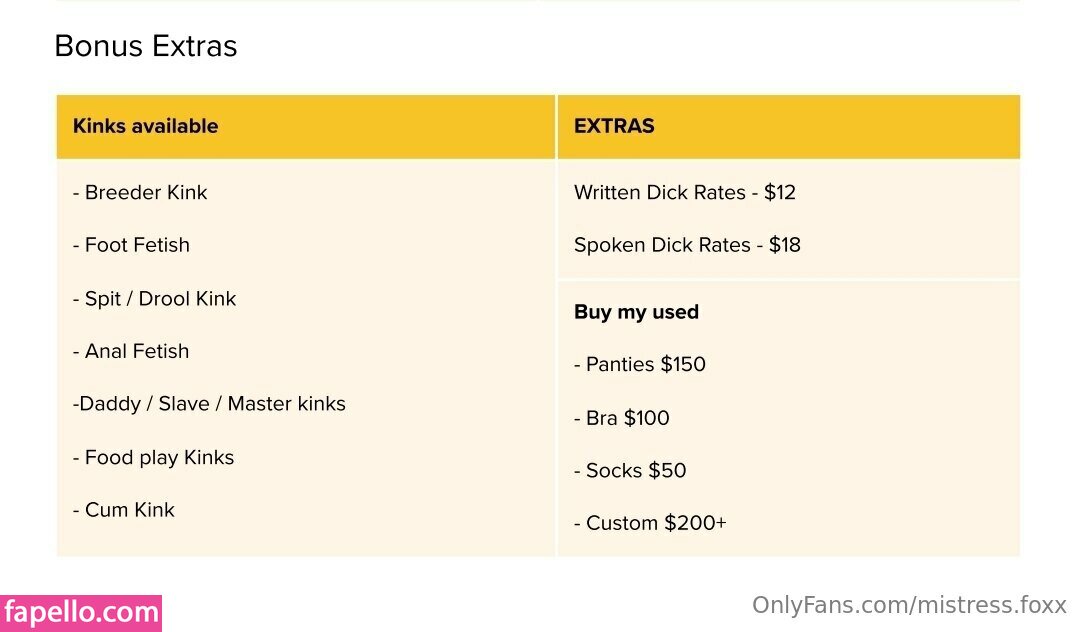Viewport: 1080px width, 632px height.
Task: Click the Bra $100 item
Action: [622, 418]
